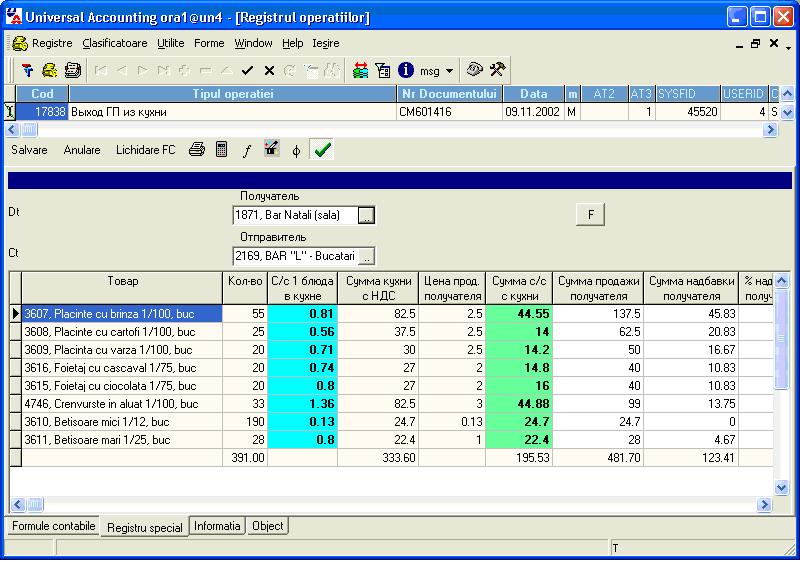Click the Выход ГП из кухни operation cell
The height and width of the screenshot is (562, 800).
233,112
